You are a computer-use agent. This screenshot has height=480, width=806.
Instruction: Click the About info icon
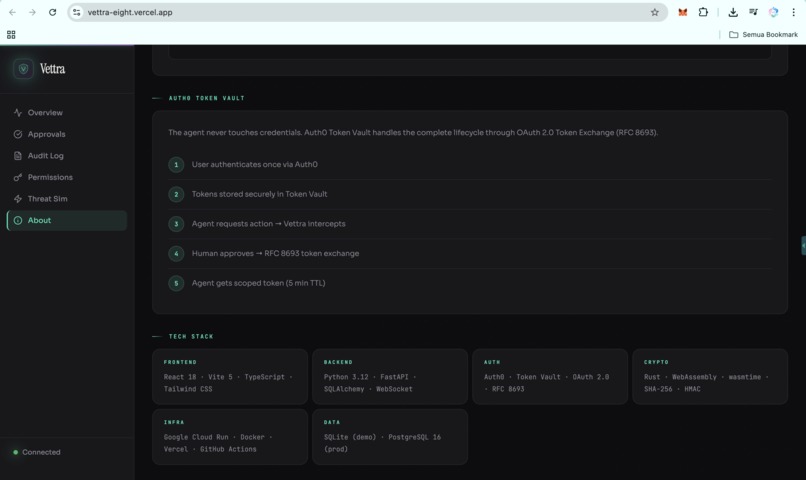coord(18,220)
